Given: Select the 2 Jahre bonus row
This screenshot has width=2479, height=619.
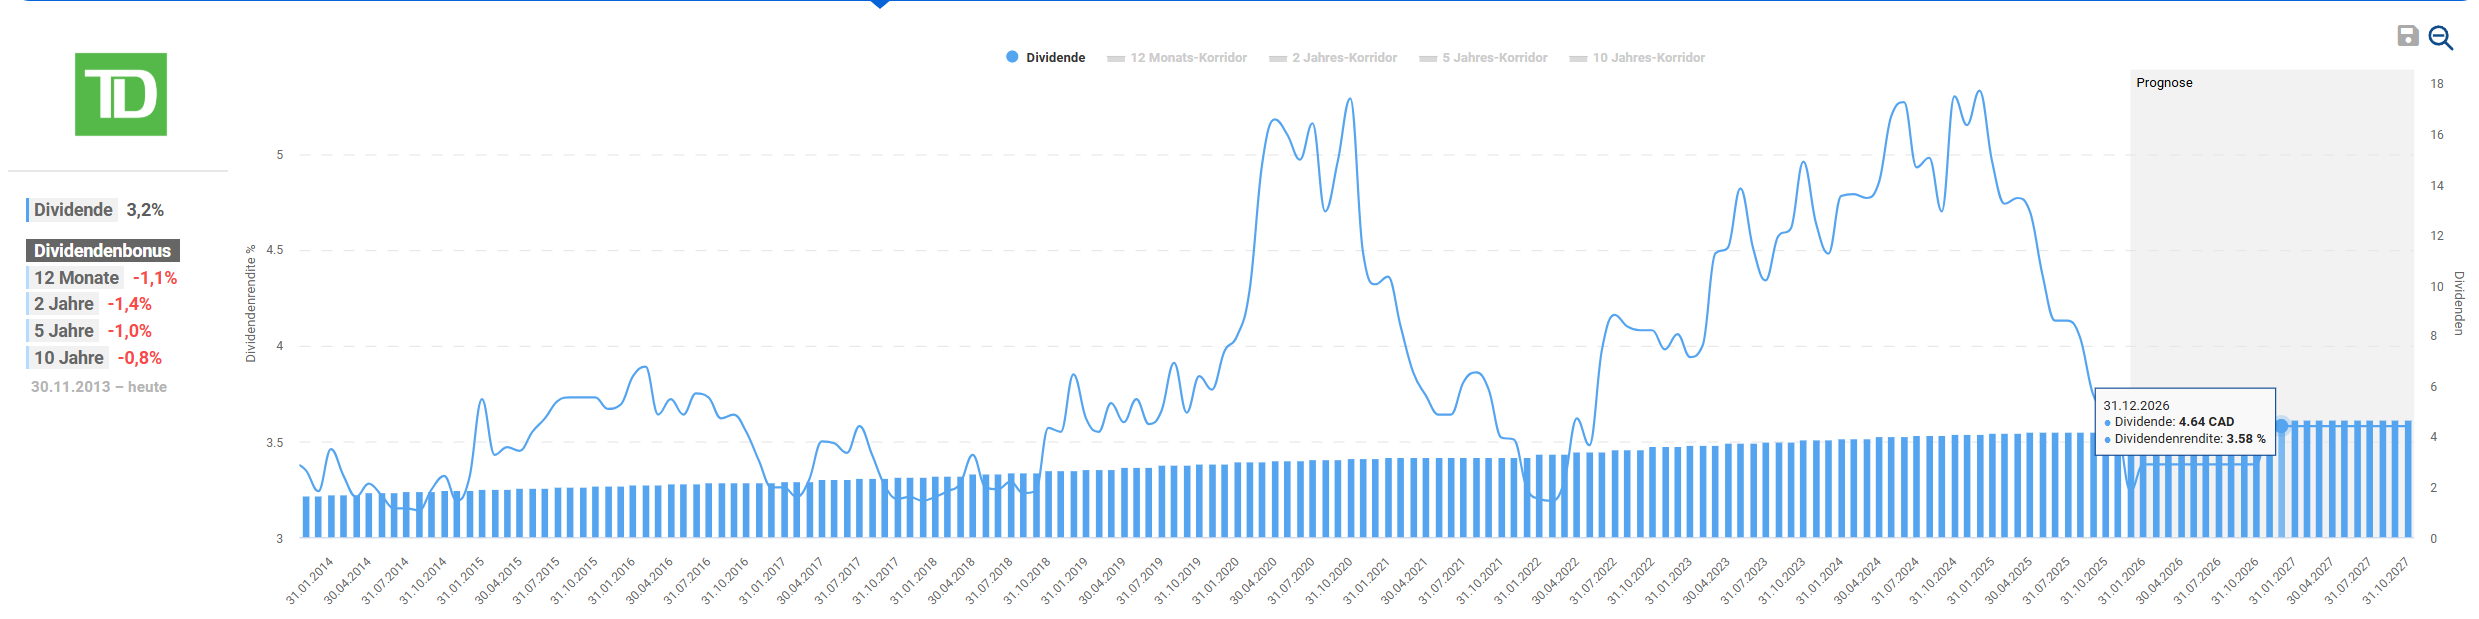Looking at the screenshot, I should pos(91,304).
